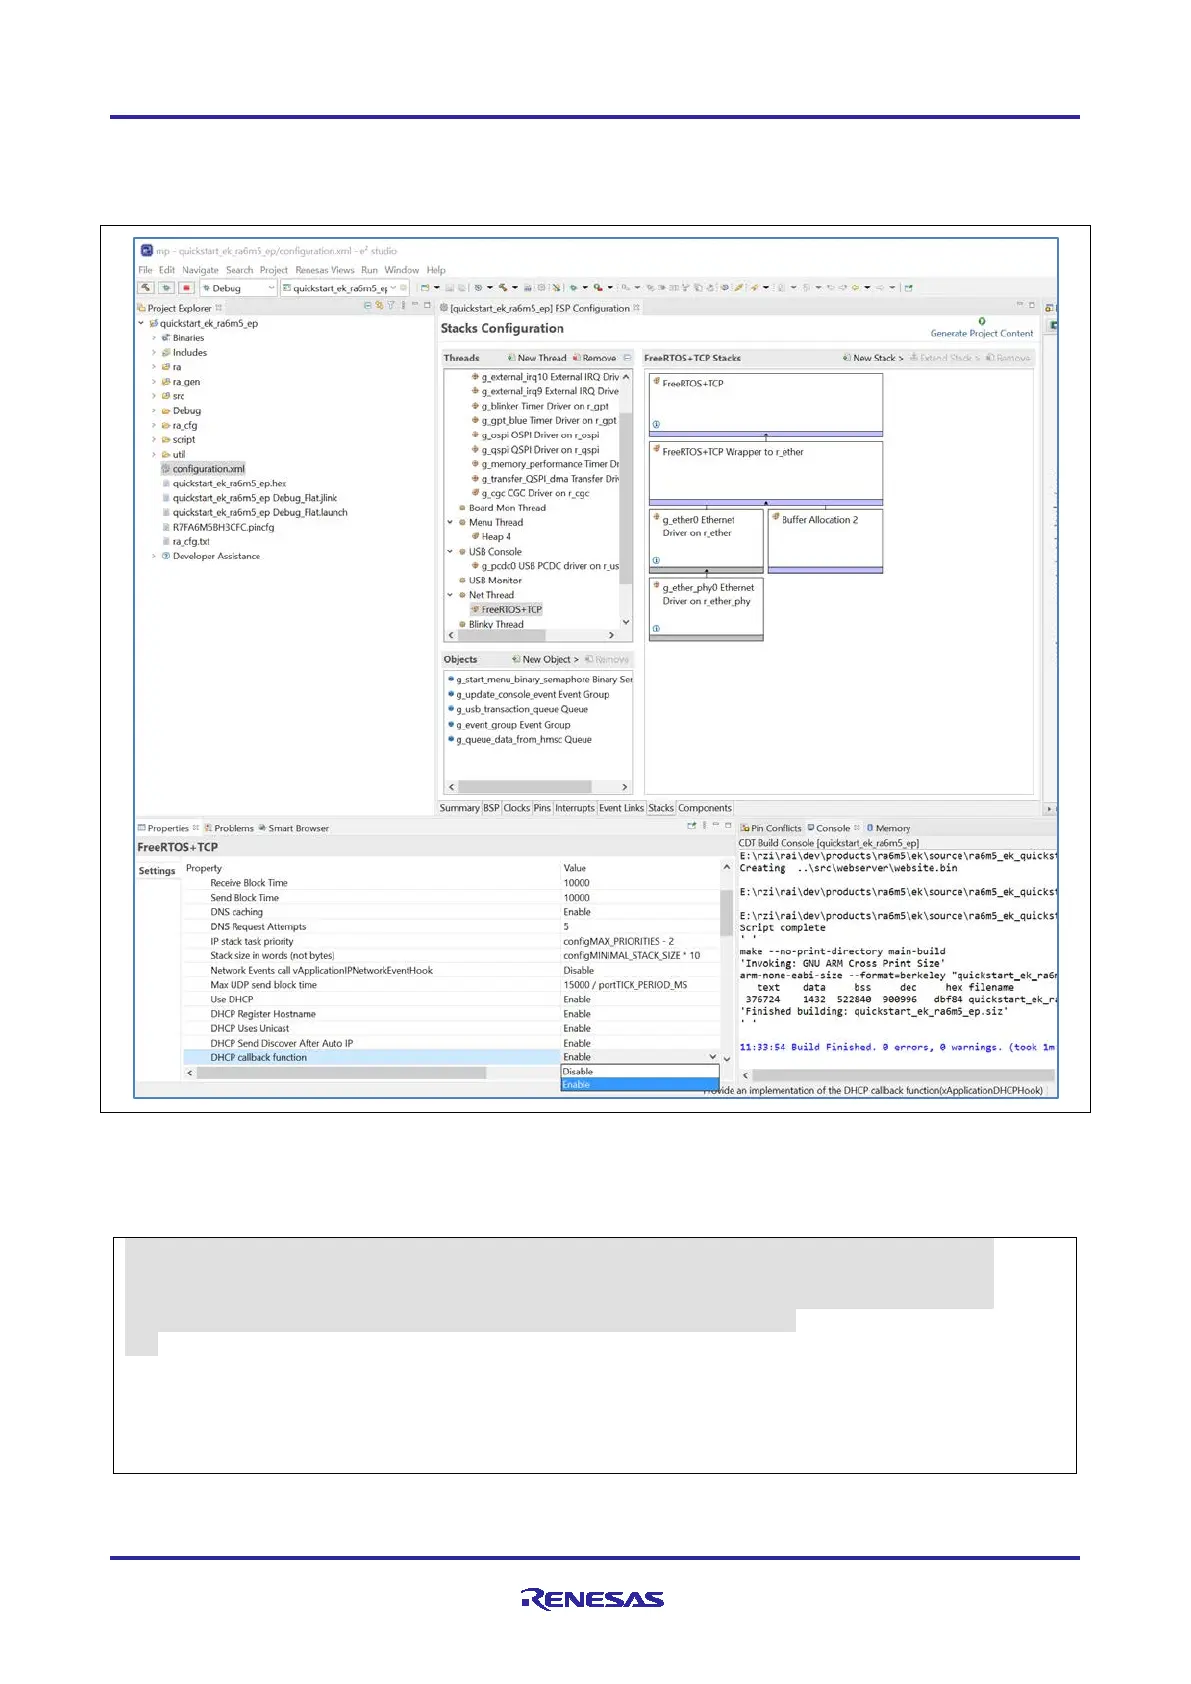Click the Binaries folder icon
The width and height of the screenshot is (1191, 1684).
pos(166,338)
